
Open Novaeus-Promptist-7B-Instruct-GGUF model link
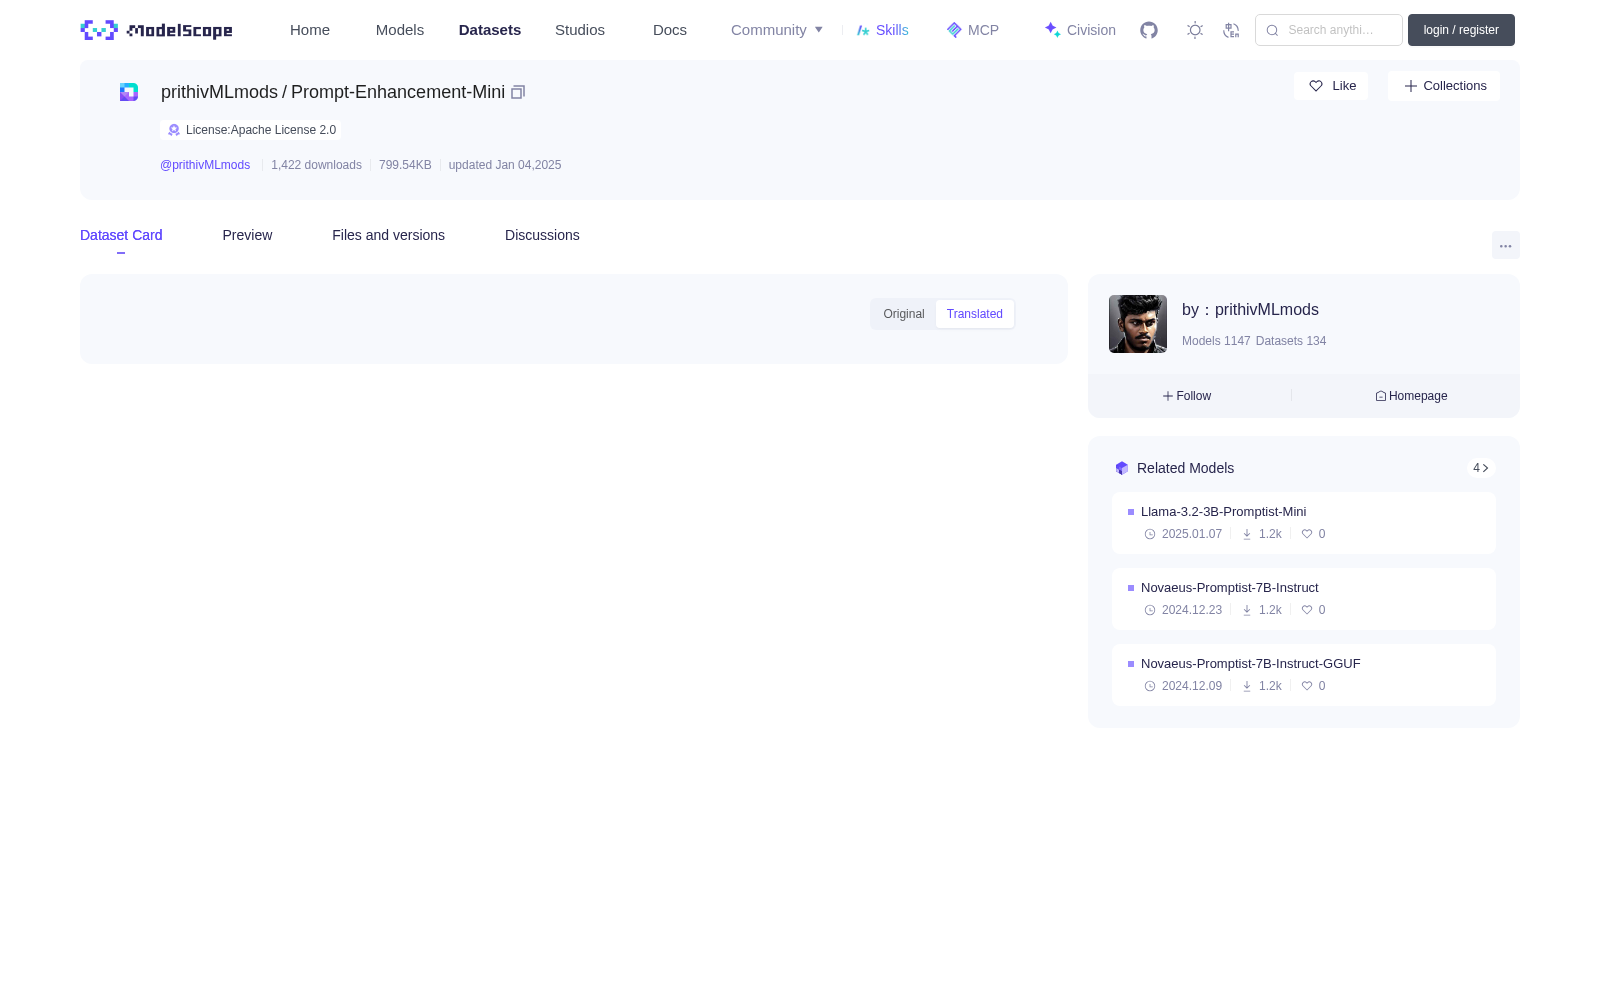coord(1250,664)
